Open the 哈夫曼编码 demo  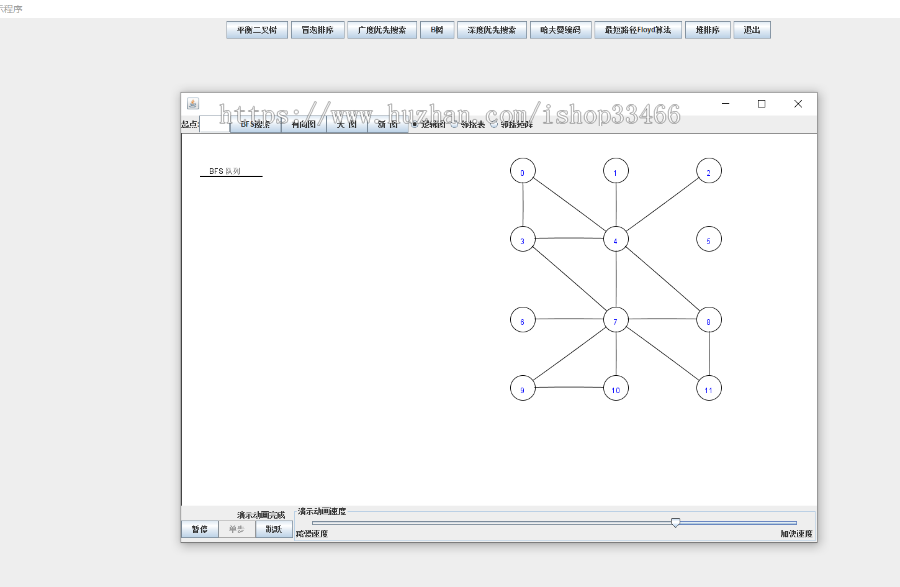coord(559,30)
